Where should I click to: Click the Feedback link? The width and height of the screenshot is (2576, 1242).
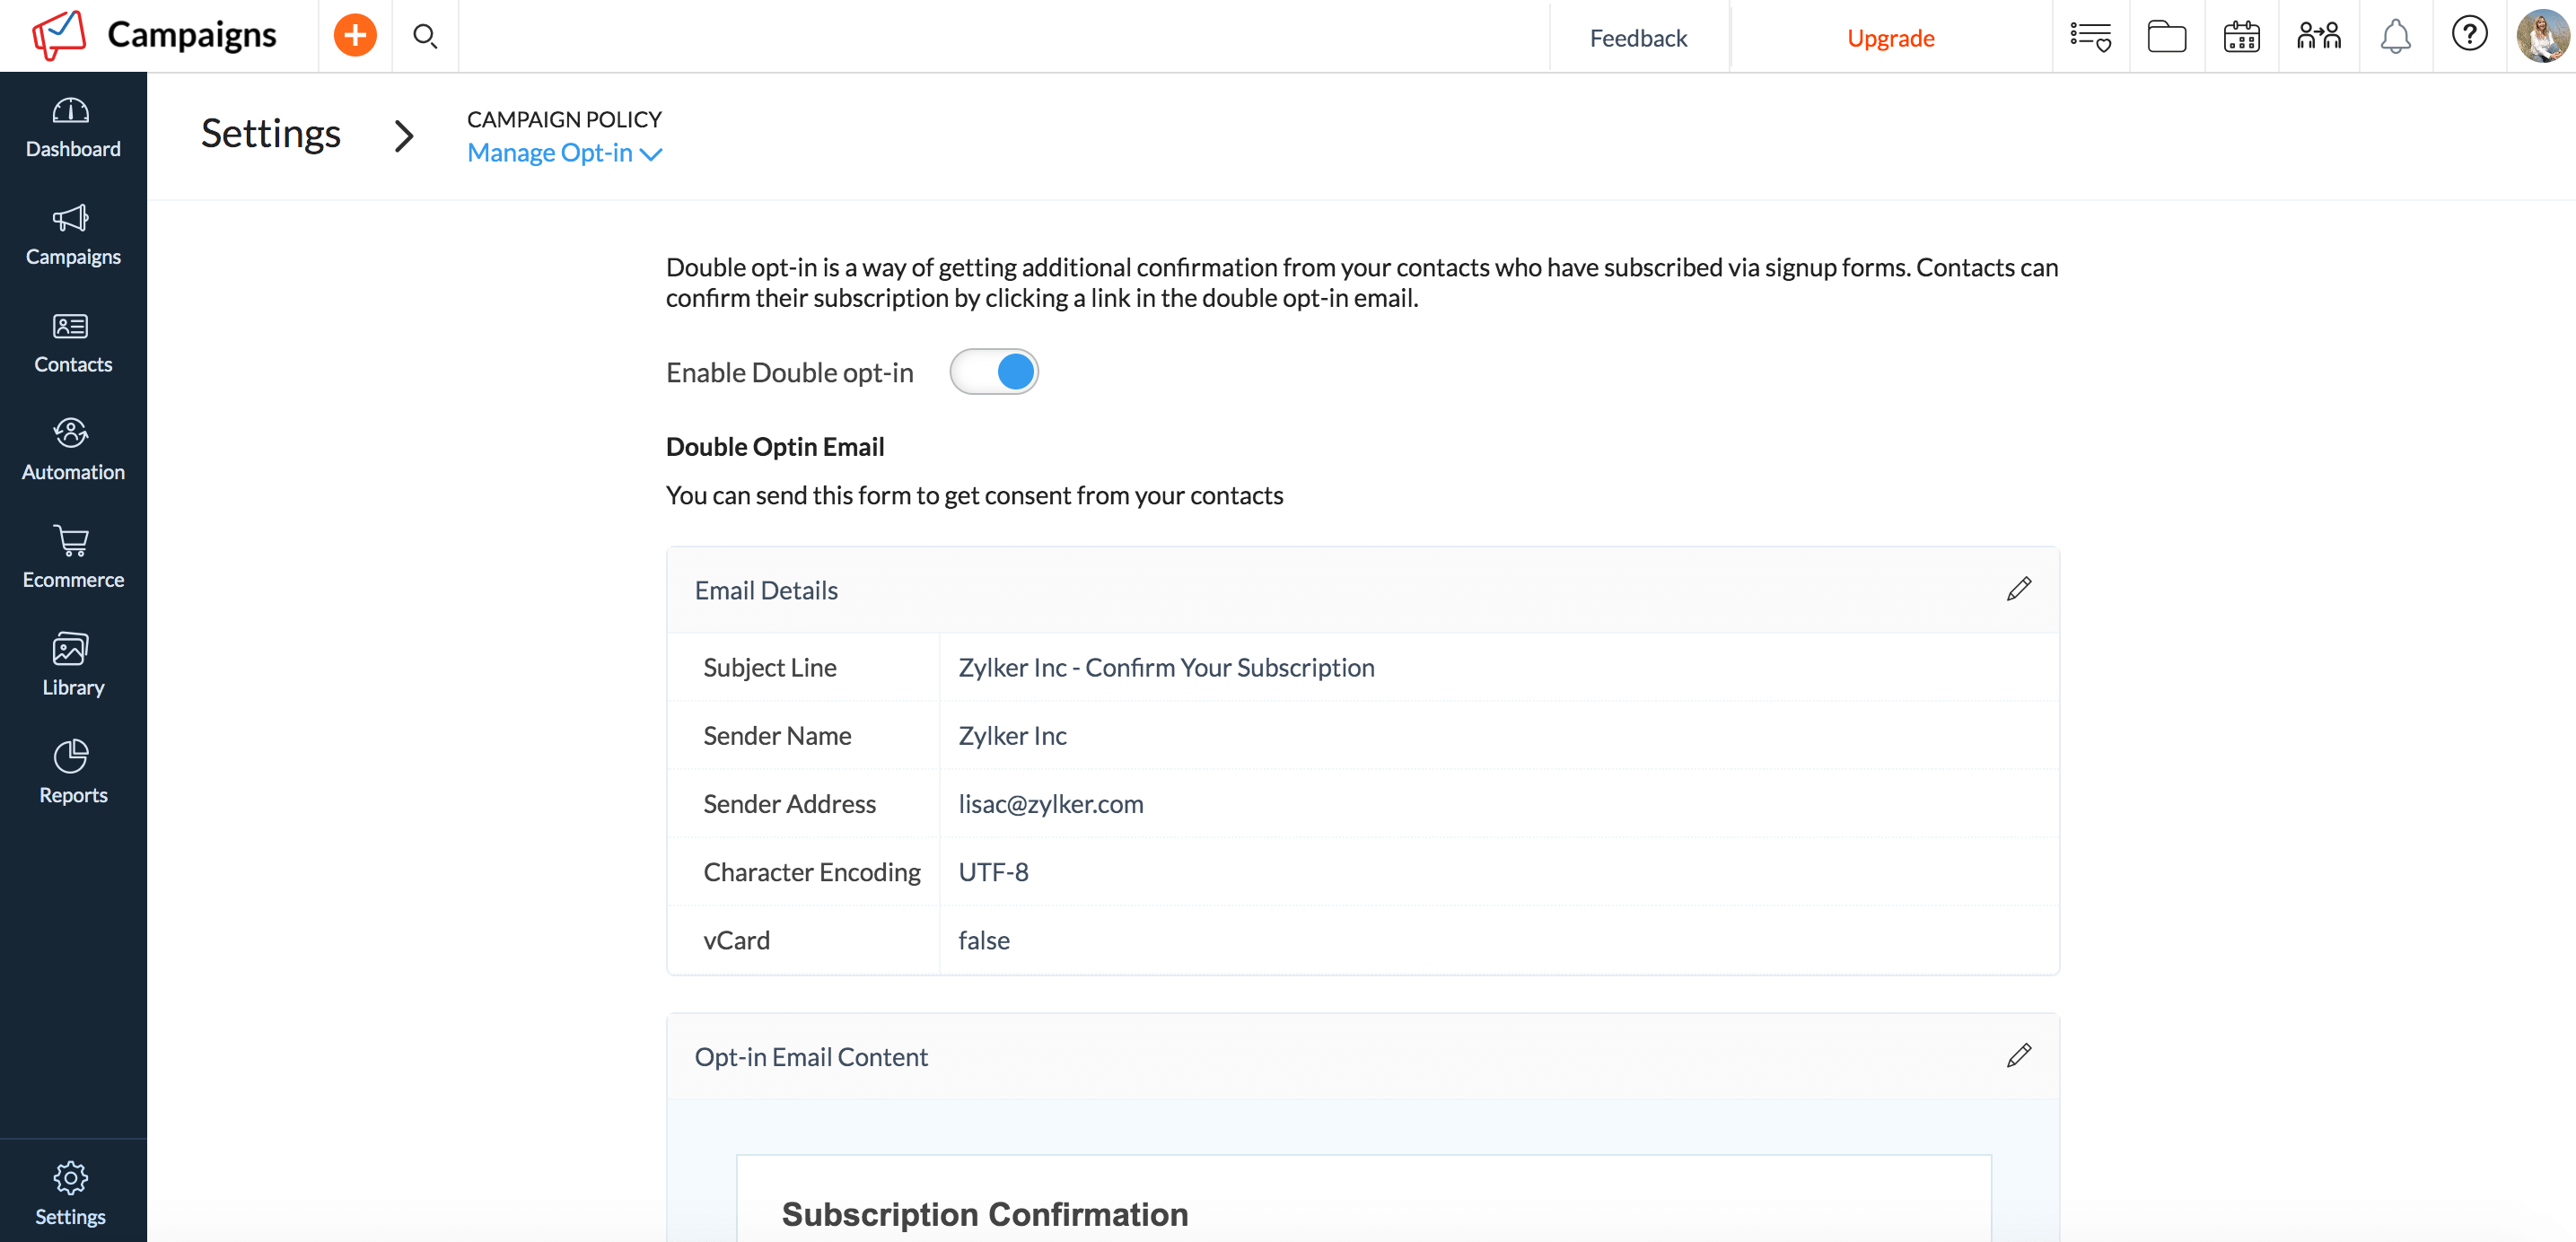point(1637,38)
